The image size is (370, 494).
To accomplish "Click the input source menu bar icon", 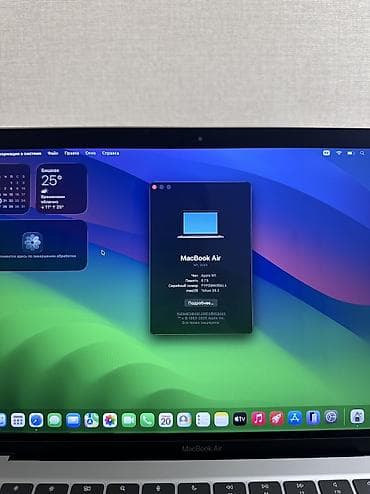I will click(326, 153).
